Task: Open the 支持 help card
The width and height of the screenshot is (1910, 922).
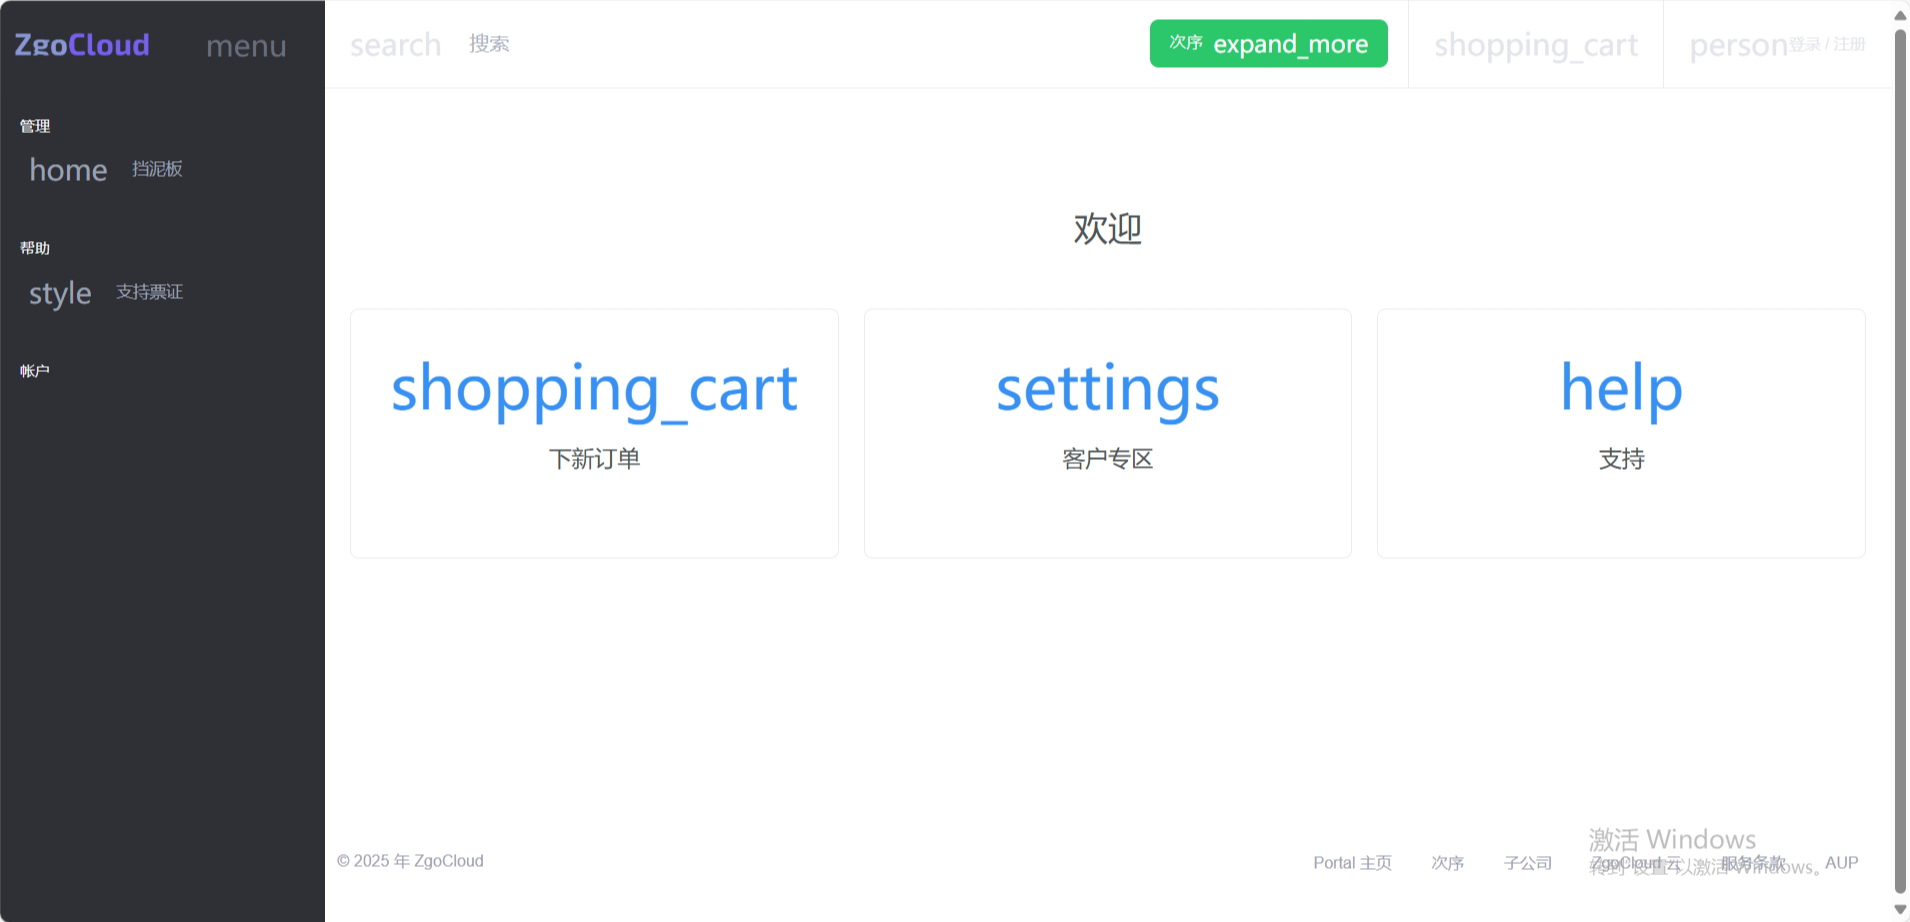Action: (1620, 433)
